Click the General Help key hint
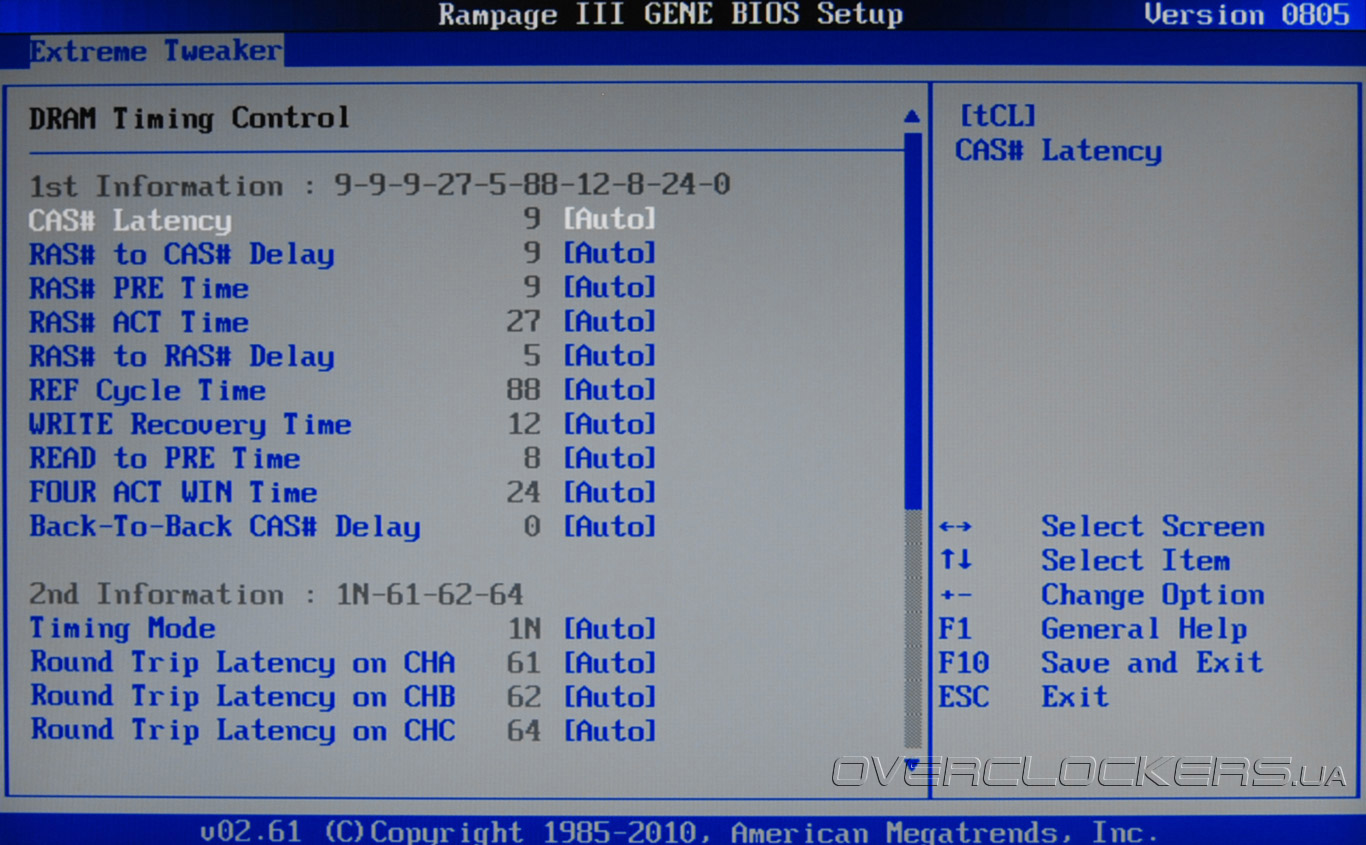The height and width of the screenshot is (845, 1366). tap(1144, 628)
